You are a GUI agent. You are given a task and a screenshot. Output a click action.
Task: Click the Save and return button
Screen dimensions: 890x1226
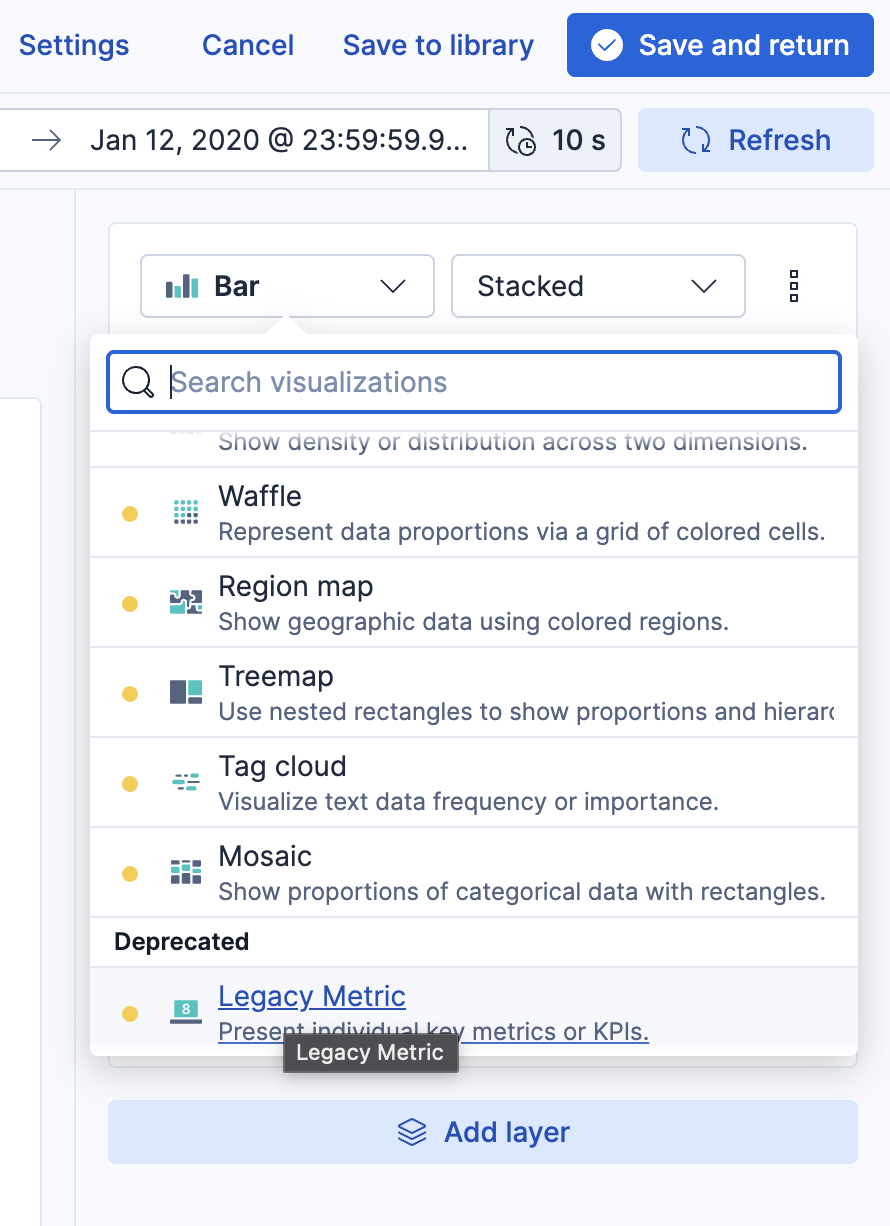tap(719, 45)
